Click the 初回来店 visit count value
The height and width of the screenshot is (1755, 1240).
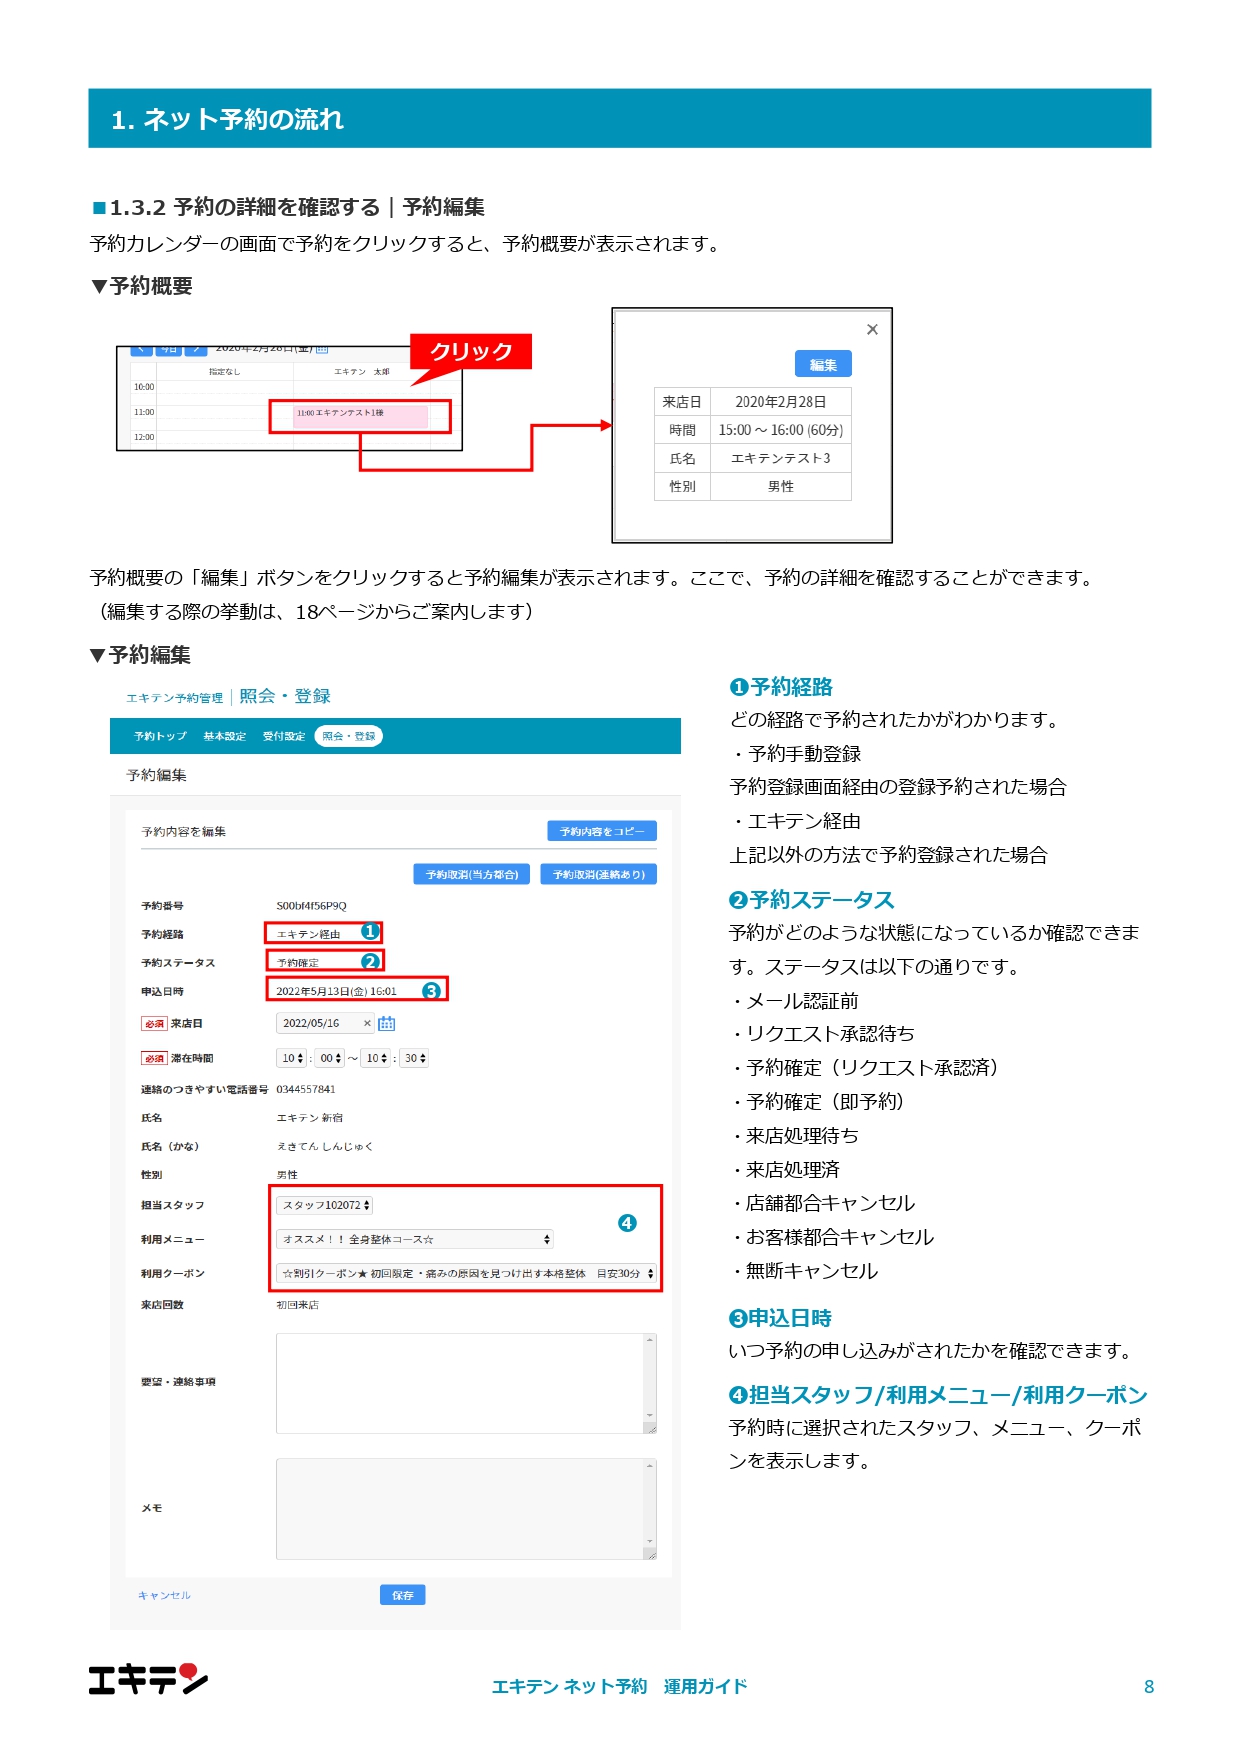pyautogui.click(x=298, y=1305)
